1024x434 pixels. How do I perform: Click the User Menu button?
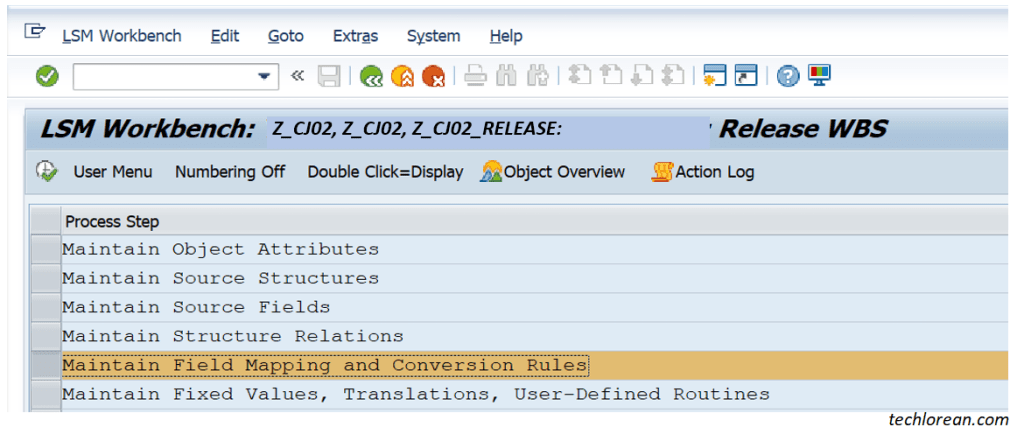113,172
